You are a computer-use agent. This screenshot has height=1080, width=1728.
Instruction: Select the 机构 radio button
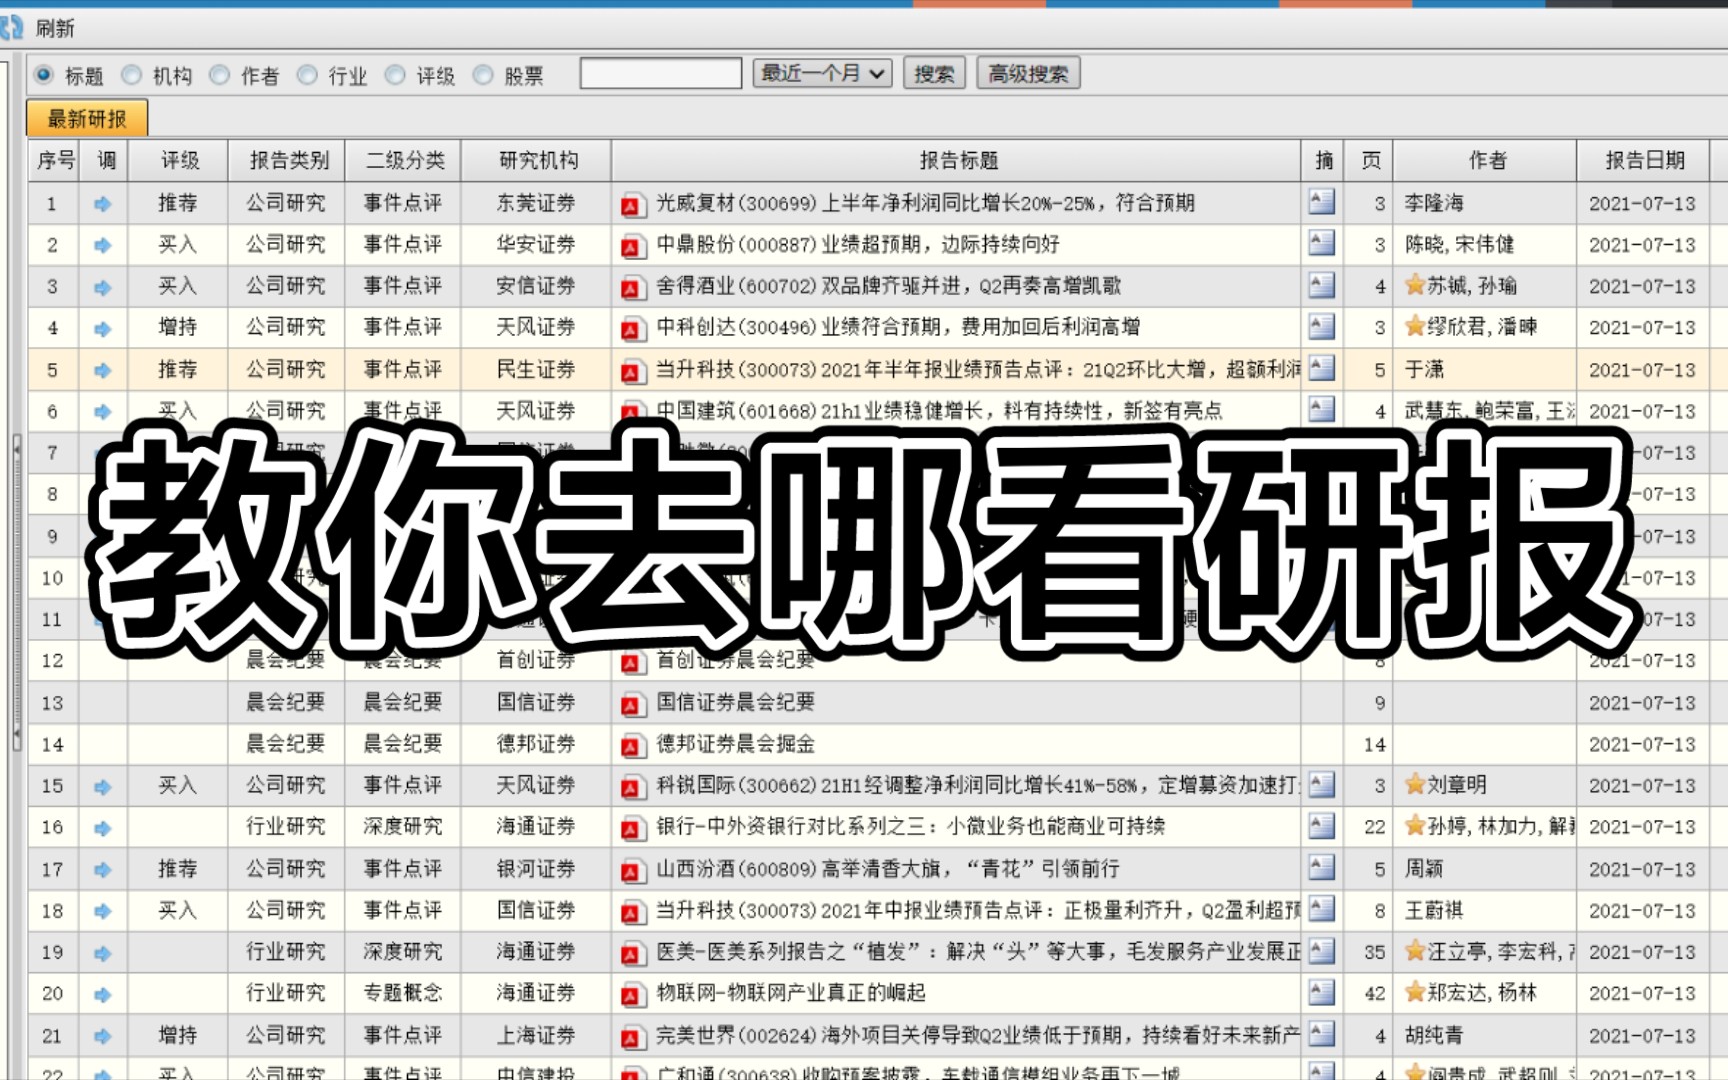tap(131, 75)
